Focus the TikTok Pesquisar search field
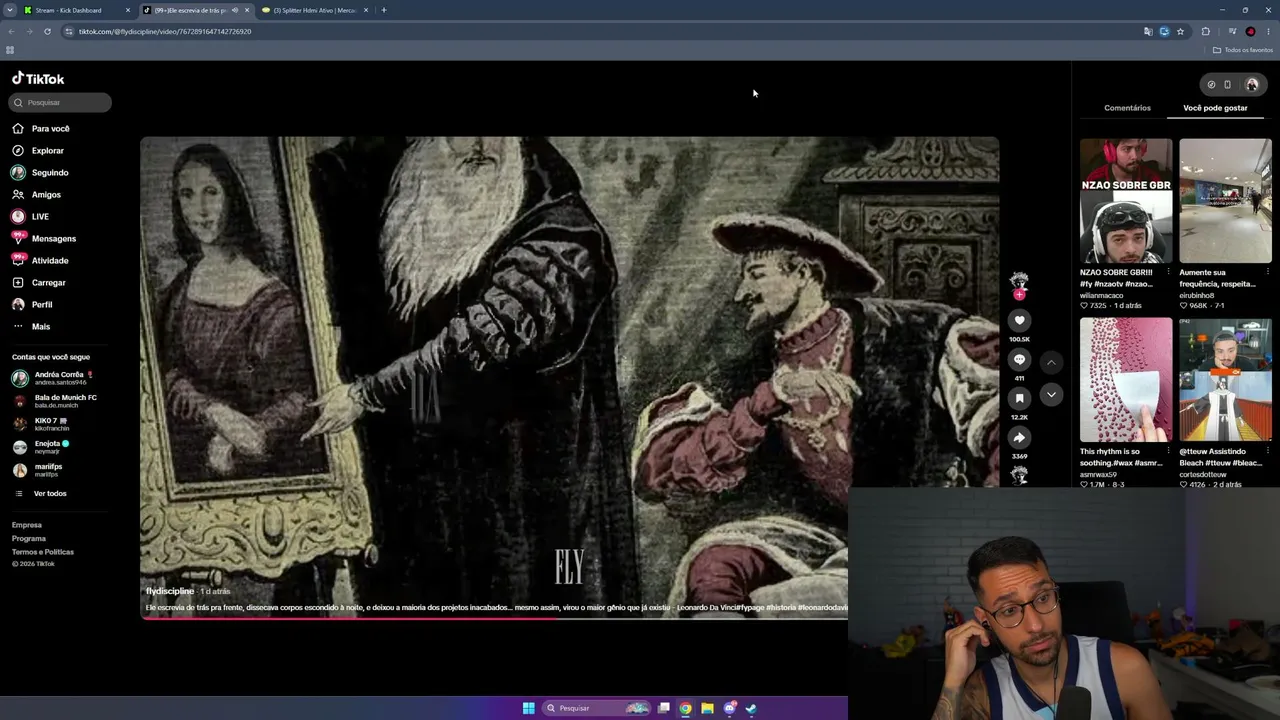 60,102
